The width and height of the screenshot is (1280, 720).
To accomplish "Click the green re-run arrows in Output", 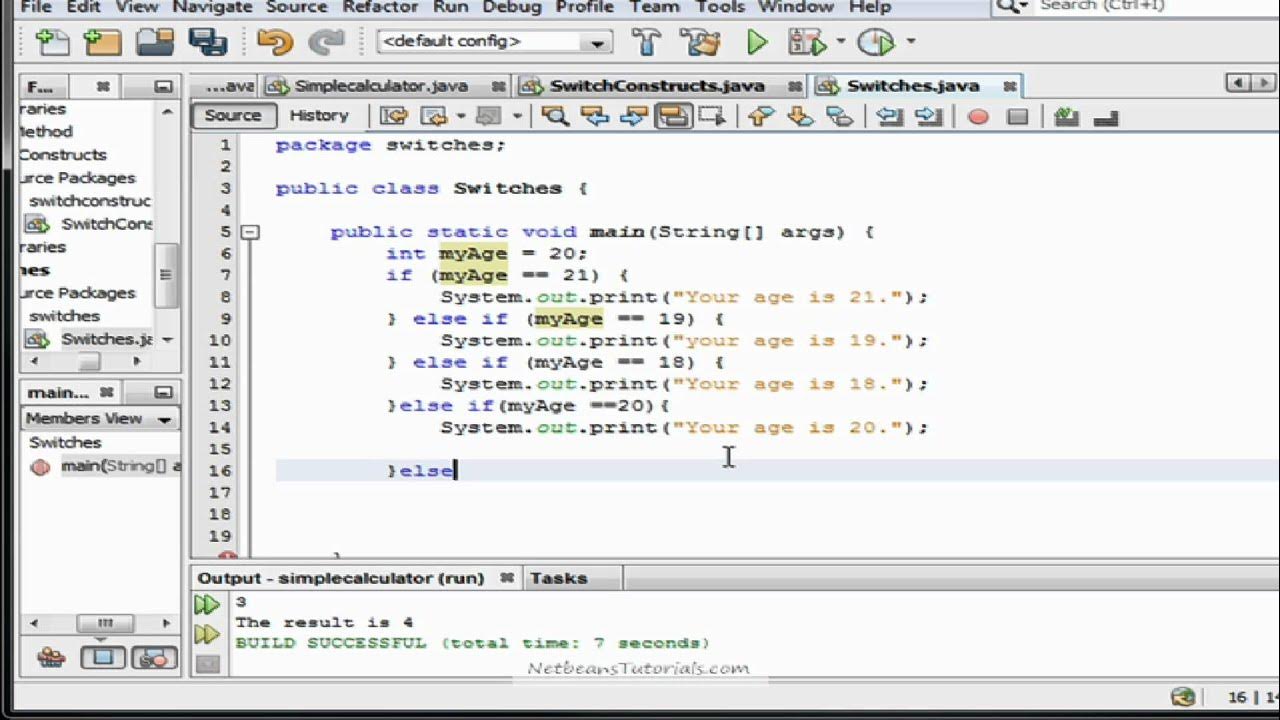I will coord(207,604).
